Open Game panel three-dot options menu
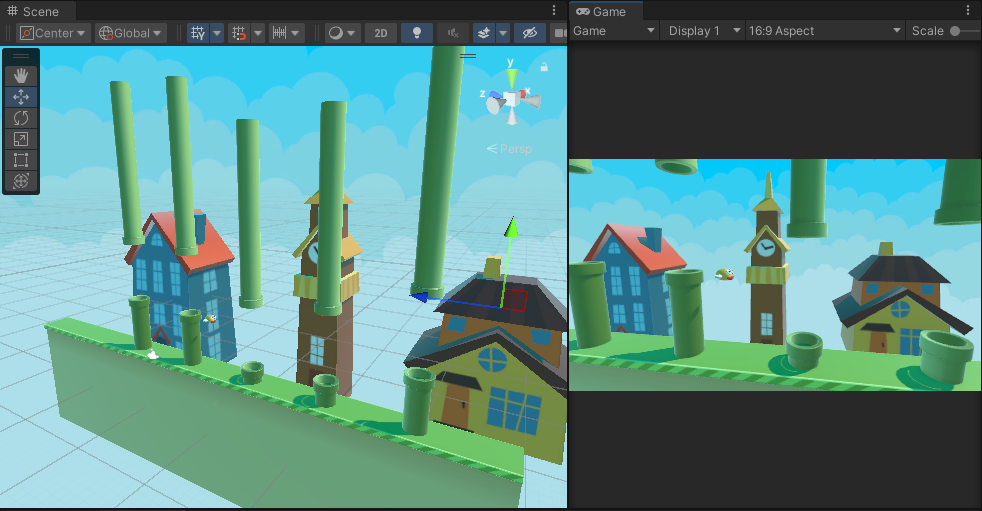 (968, 11)
